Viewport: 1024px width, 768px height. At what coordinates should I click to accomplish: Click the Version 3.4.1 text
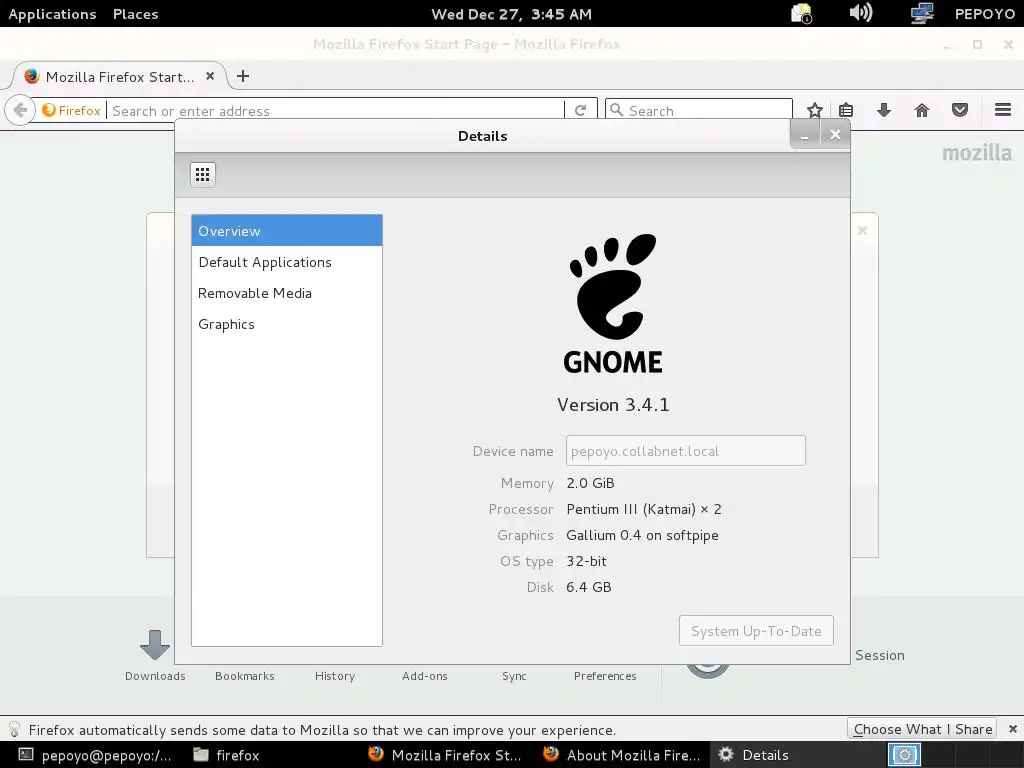pos(613,405)
